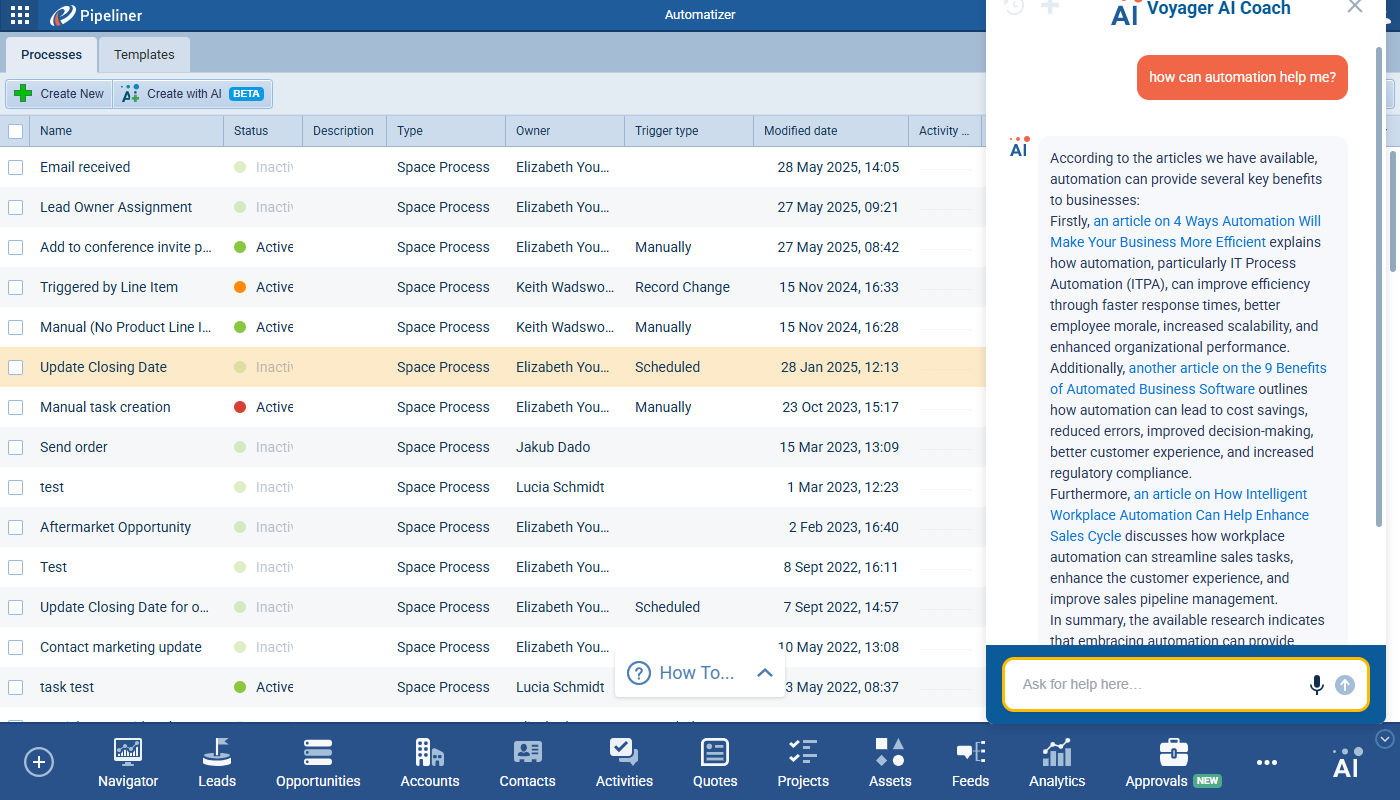Click the microphone icon in chat input
Viewport: 1400px width, 800px height.
tap(1317, 685)
